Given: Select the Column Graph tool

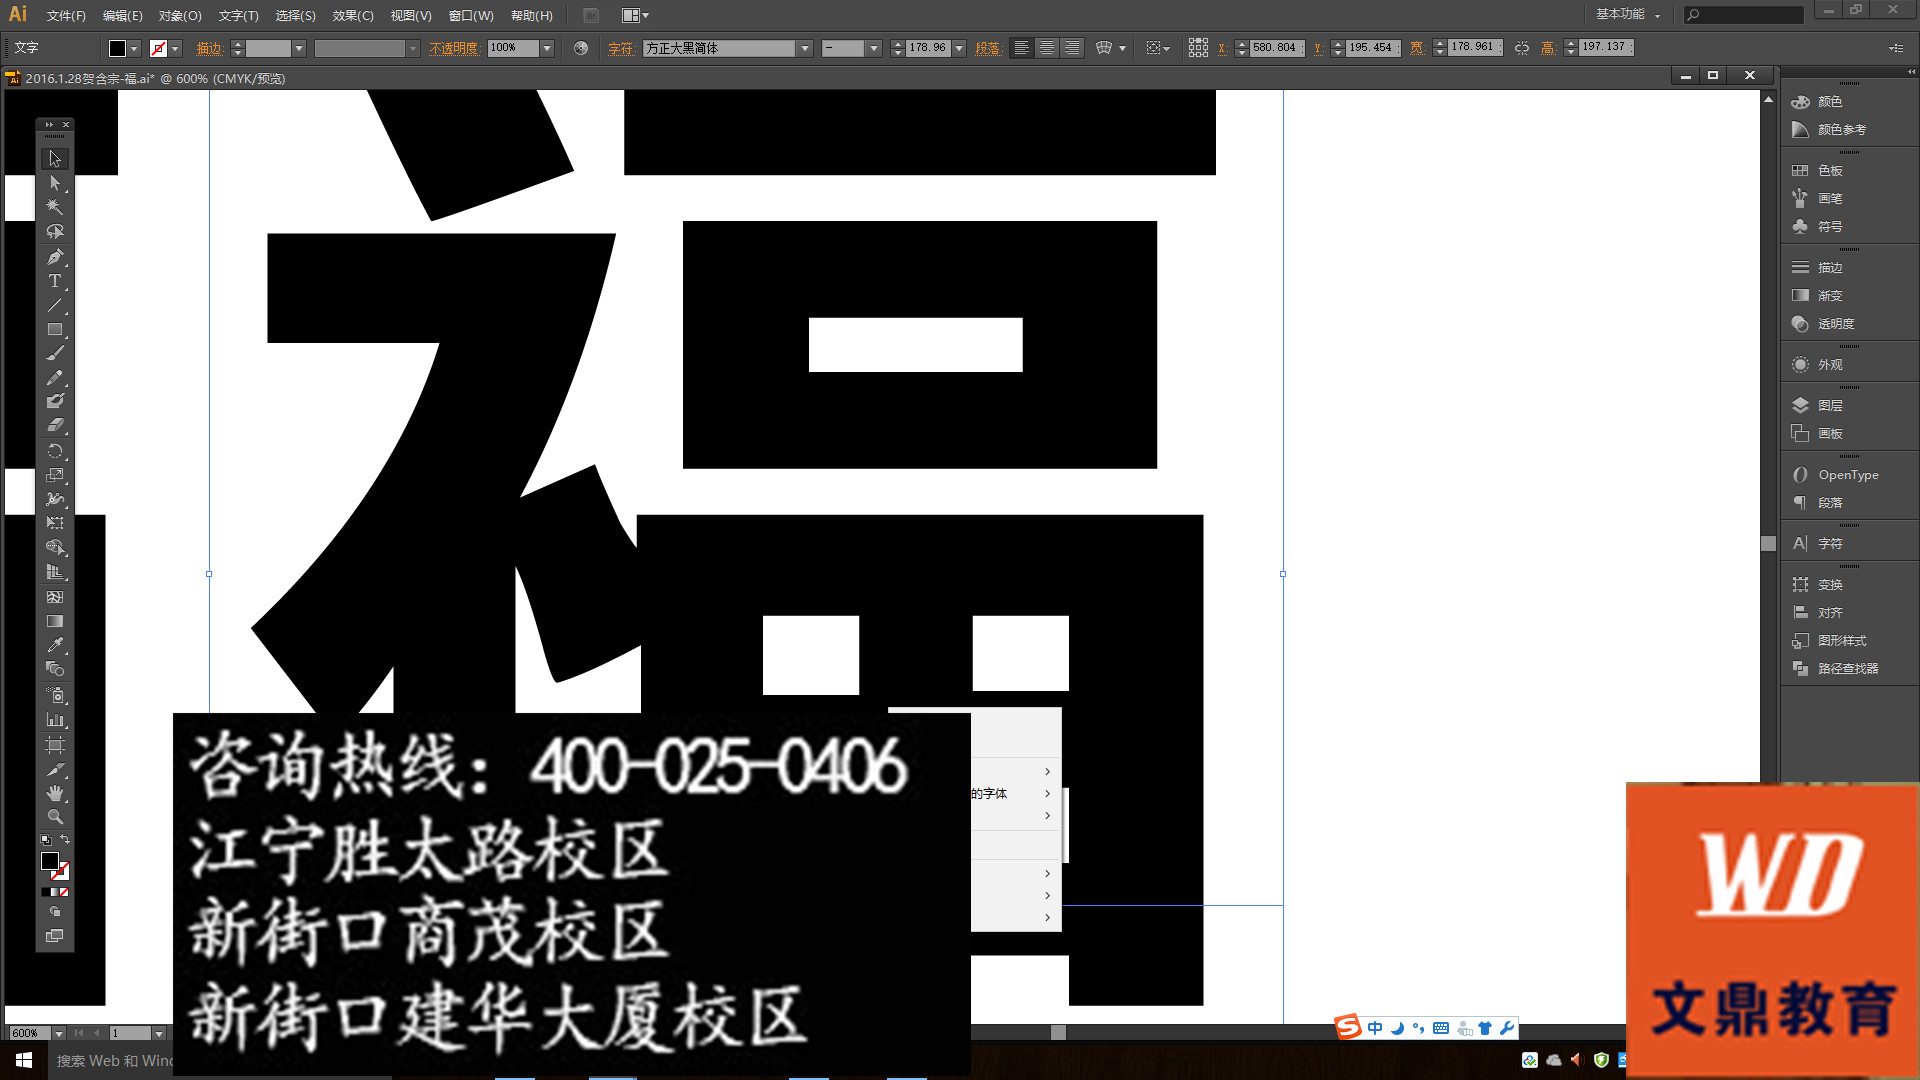Looking at the screenshot, I should tap(55, 720).
